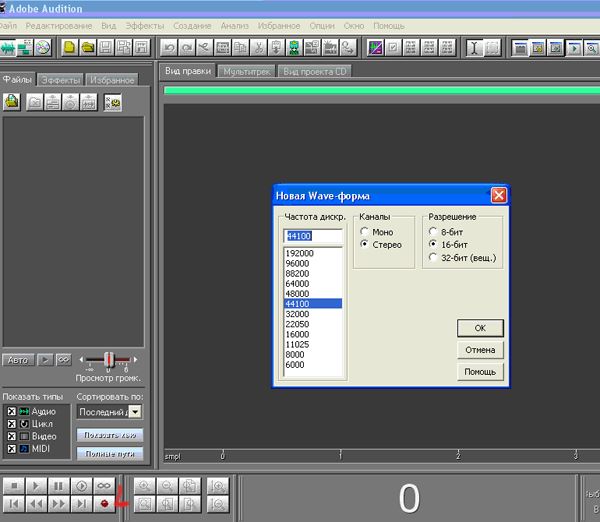Image resolution: width=600 pixels, height=522 pixels.
Task: Click the Multitrack view toolbar icon
Action: [x=25, y=48]
